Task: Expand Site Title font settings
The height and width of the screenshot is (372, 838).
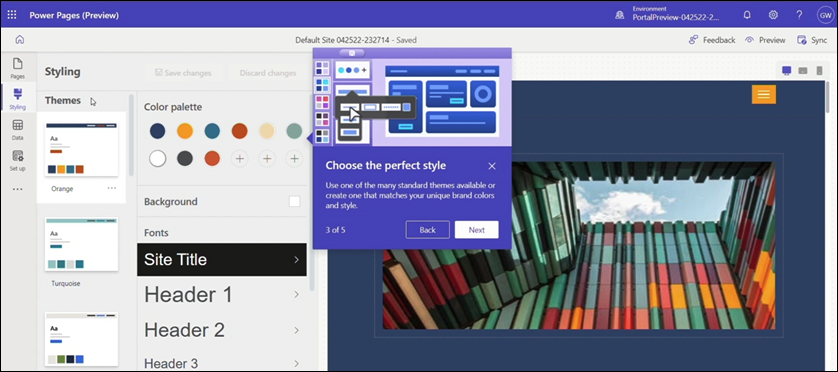Action: 222,260
